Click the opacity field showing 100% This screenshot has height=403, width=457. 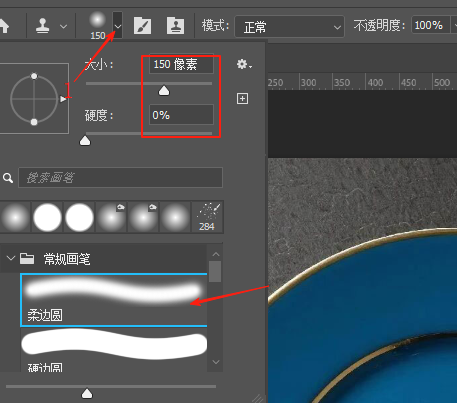tap(431, 25)
